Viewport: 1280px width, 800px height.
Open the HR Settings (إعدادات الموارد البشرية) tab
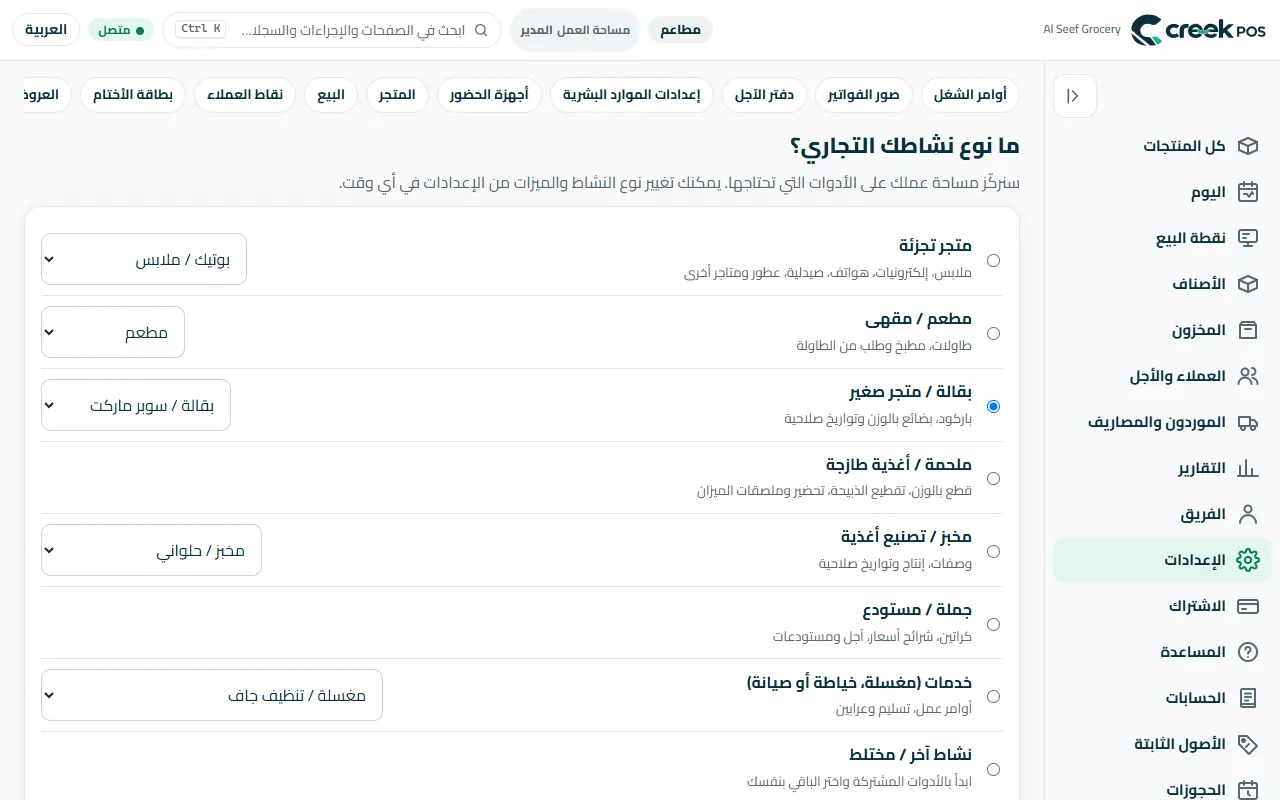point(632,95)
